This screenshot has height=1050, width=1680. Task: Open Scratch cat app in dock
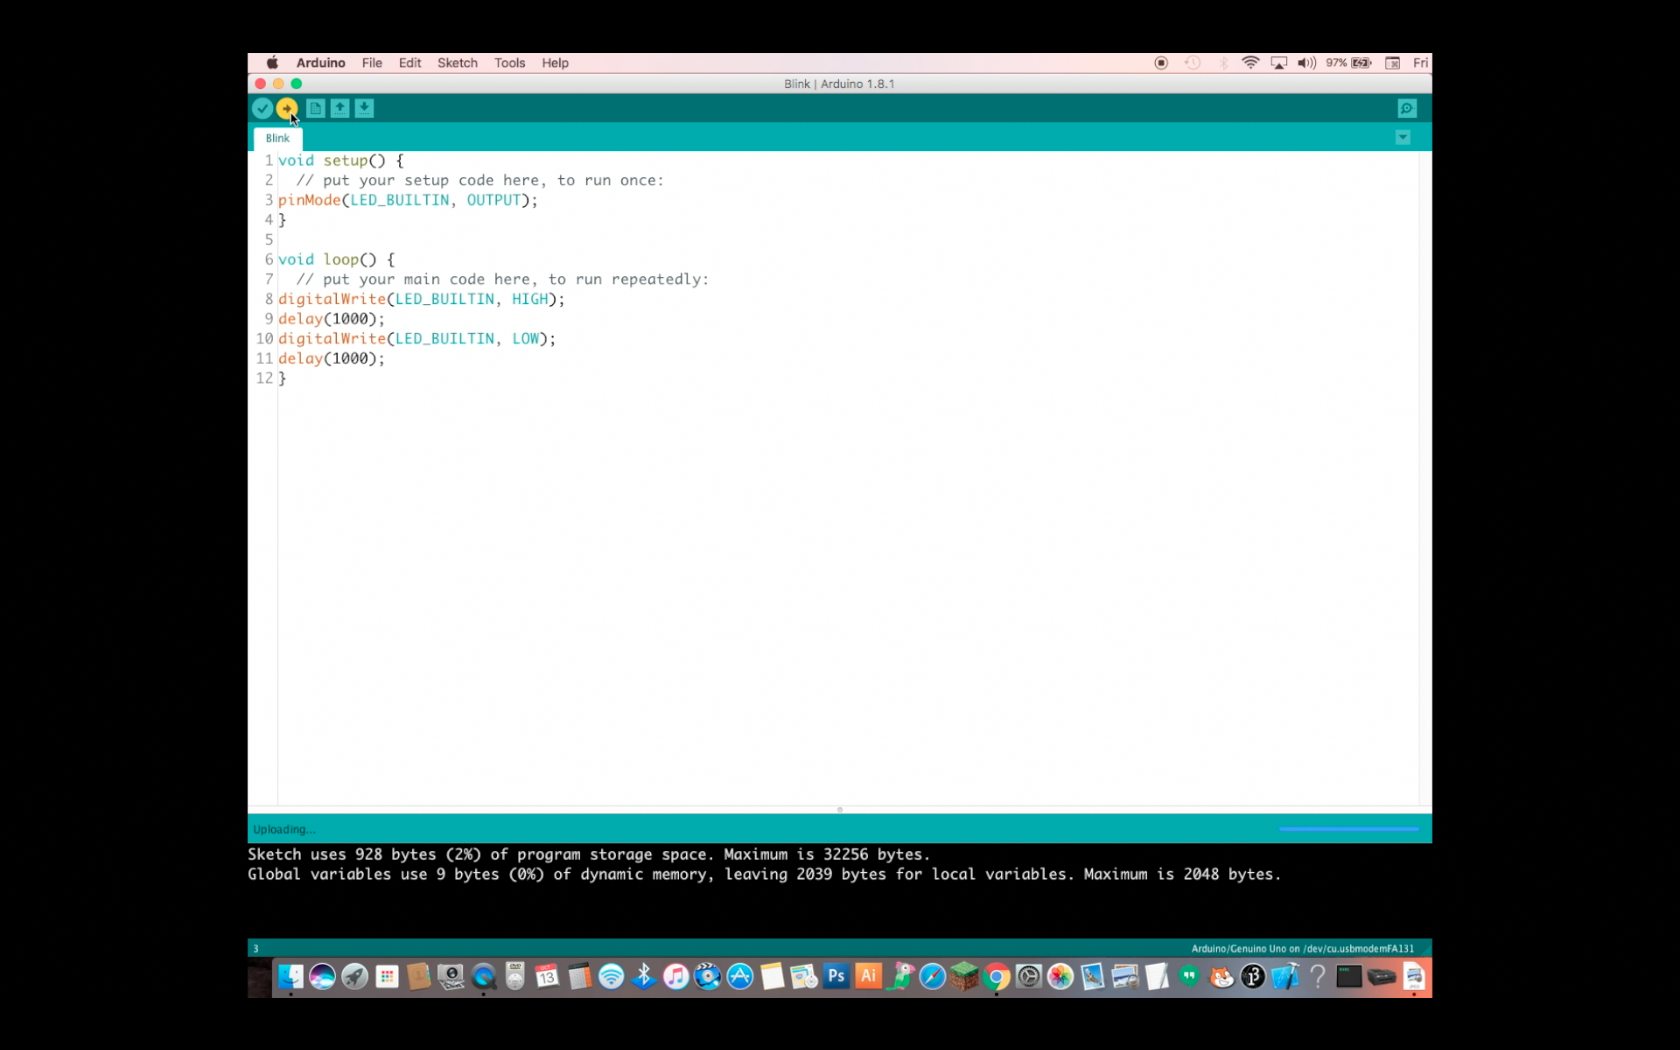[x=1221, y=976]
